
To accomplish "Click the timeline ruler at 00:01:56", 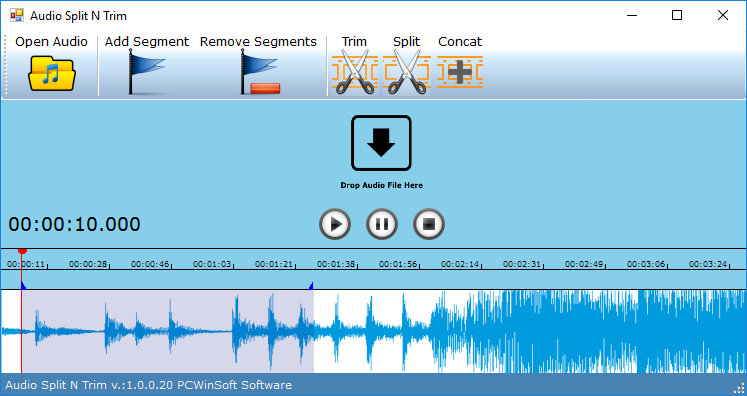I will [x=398, y=264].
